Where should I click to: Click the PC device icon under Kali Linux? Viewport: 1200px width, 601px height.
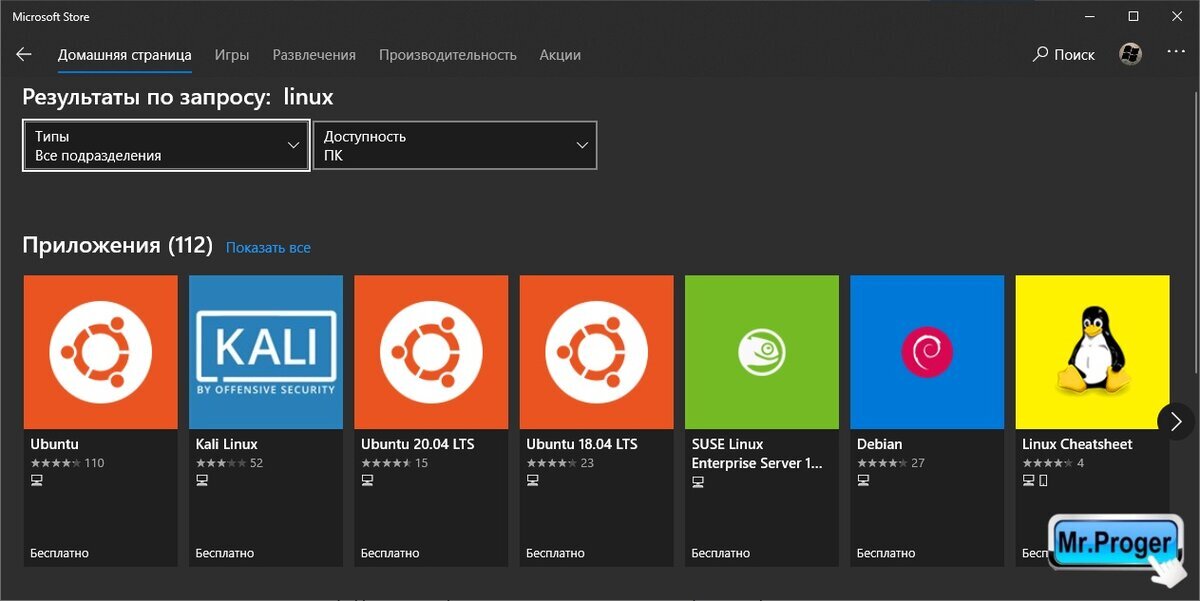point(202,481)
